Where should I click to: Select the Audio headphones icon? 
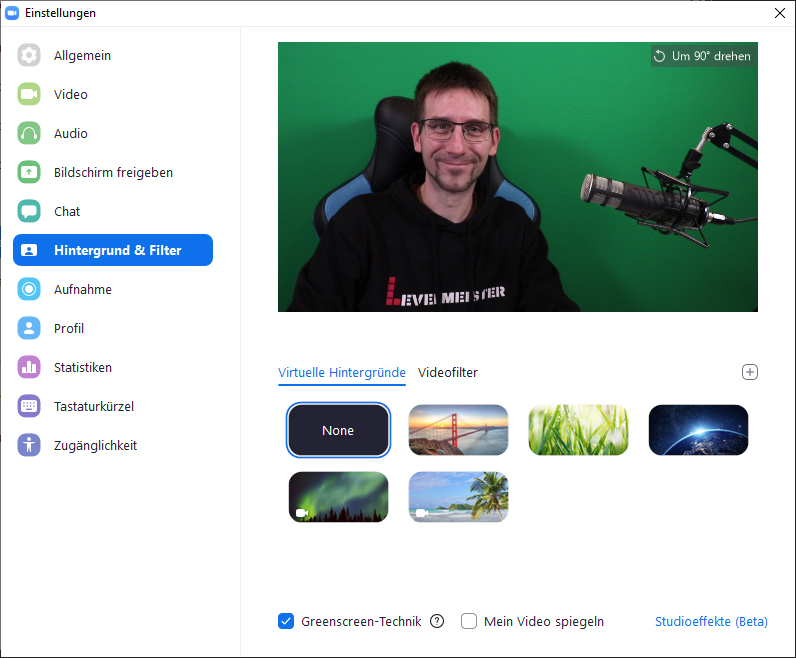click(29, 134)
